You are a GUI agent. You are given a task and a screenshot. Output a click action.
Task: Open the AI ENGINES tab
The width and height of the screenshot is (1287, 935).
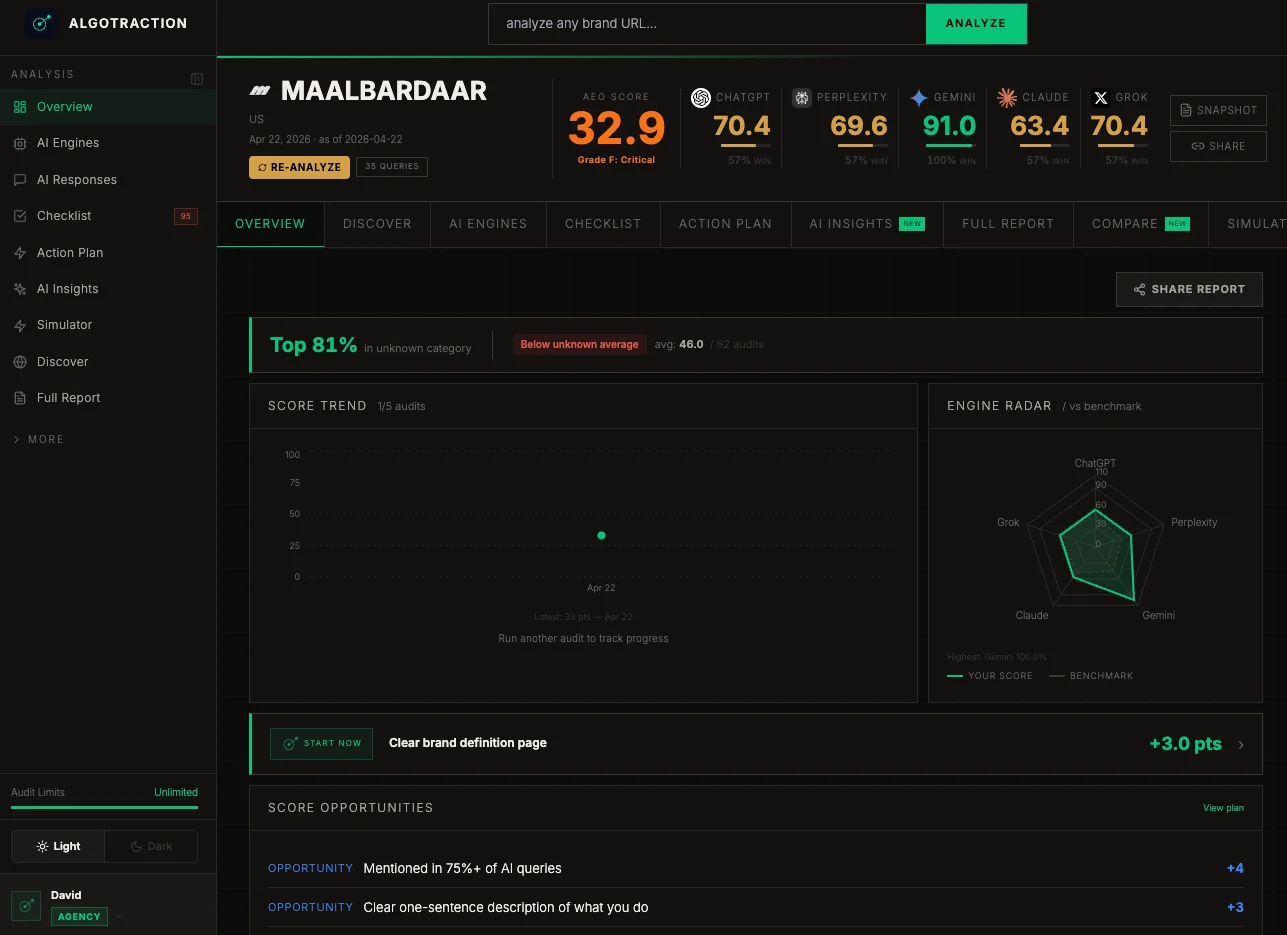(x=488, y=224)
